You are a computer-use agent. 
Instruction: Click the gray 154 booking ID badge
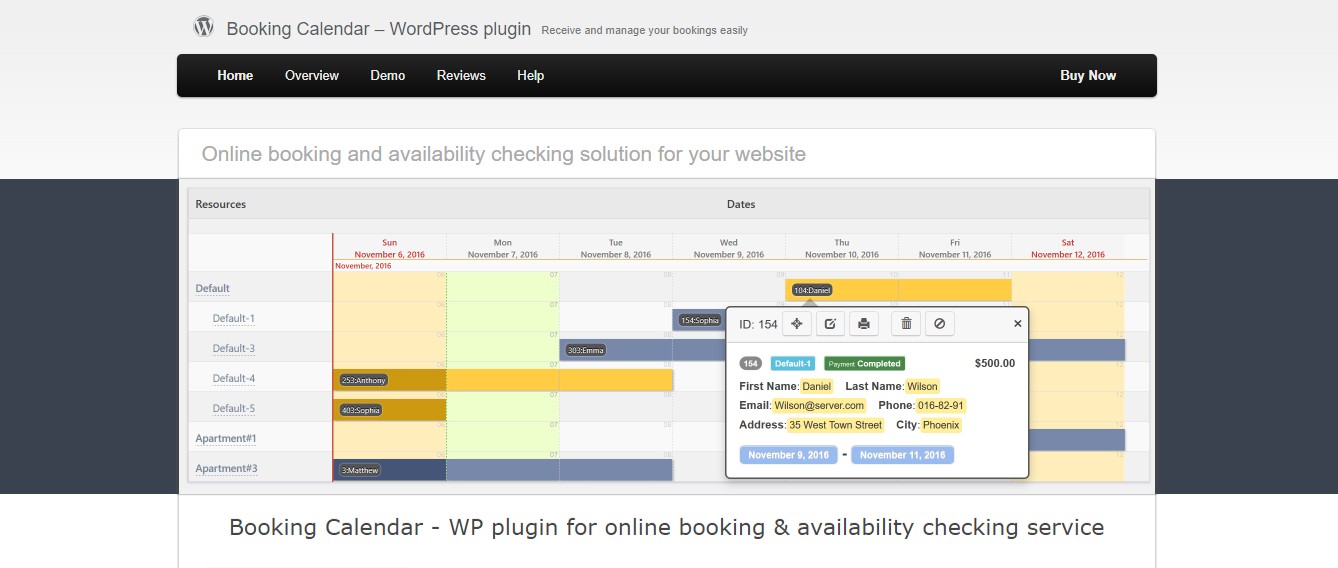point(751,363)
